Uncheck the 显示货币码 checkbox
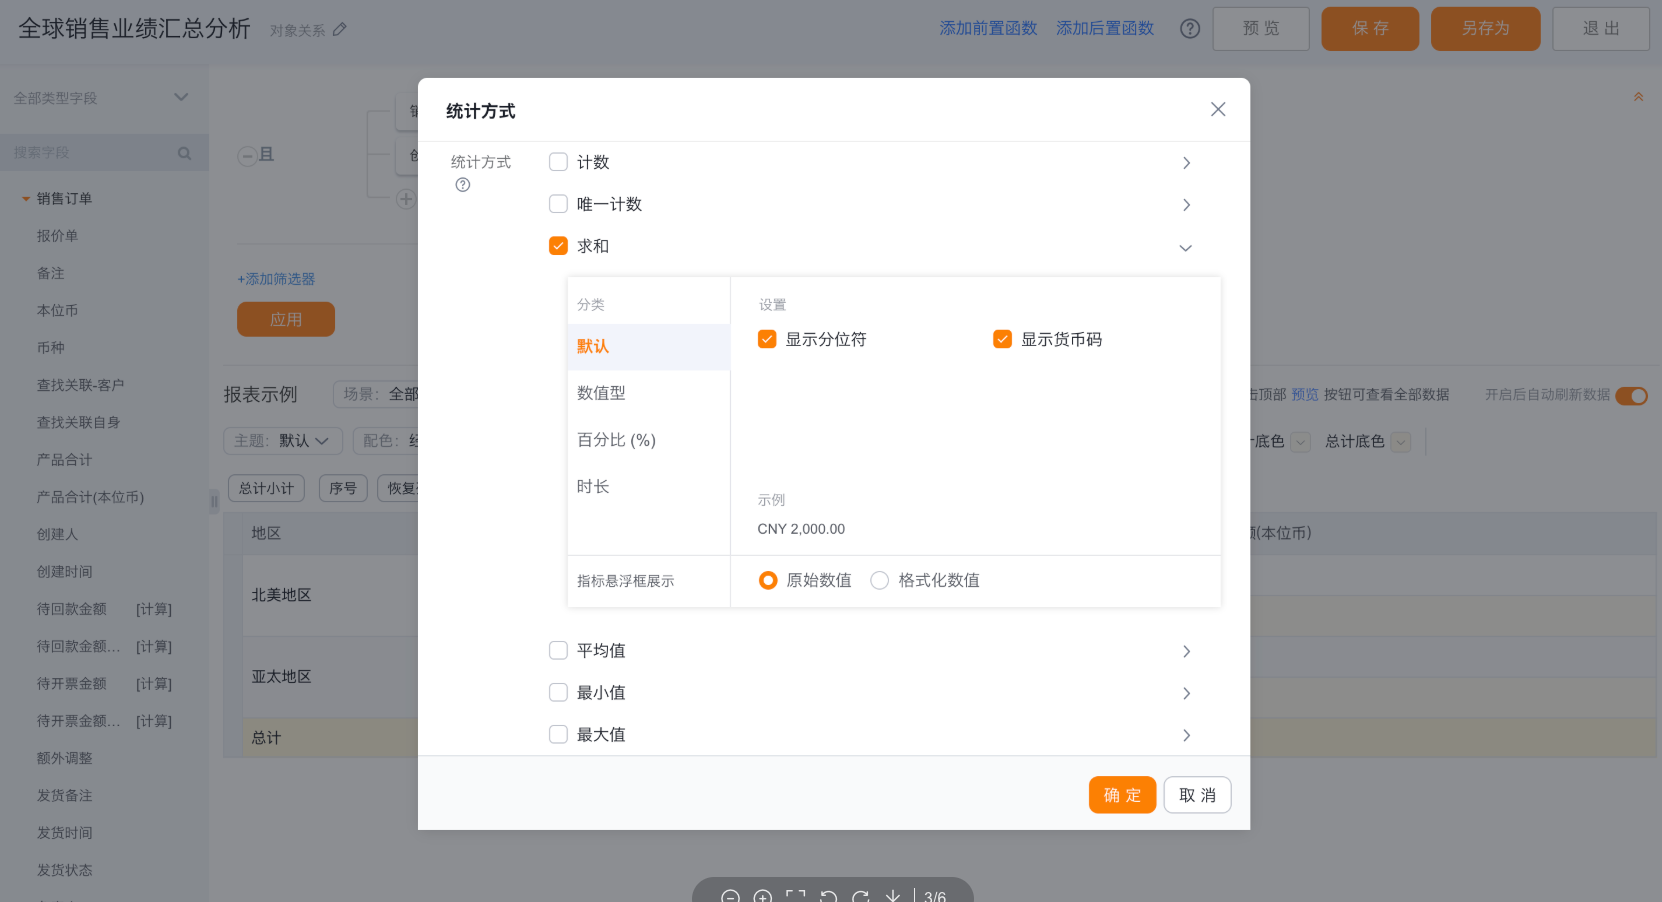Viewport: 1662px width, 902px height. pyautogui.click(x=1002, y=339)
